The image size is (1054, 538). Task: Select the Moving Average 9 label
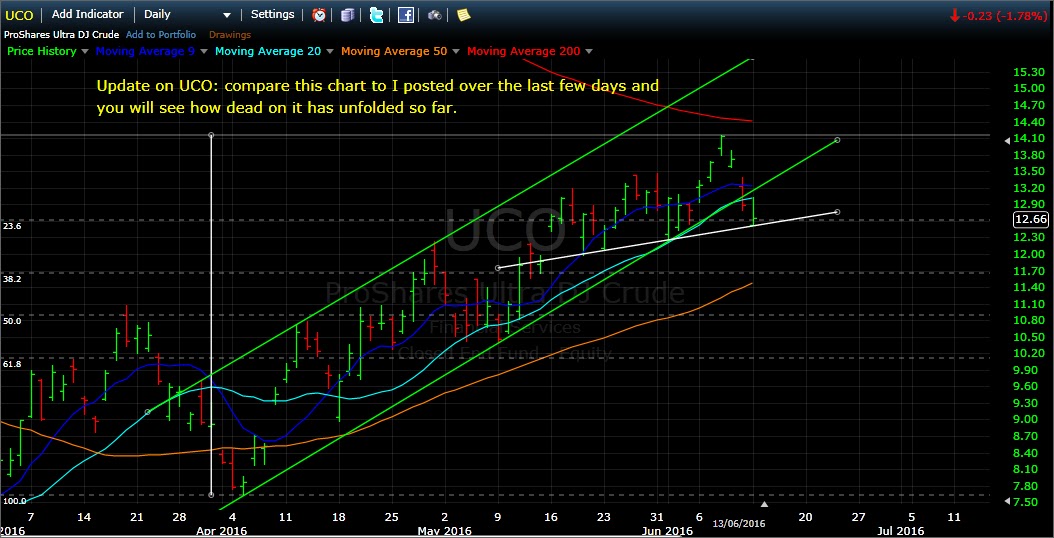pyautogui.click(x=147, y=51)
